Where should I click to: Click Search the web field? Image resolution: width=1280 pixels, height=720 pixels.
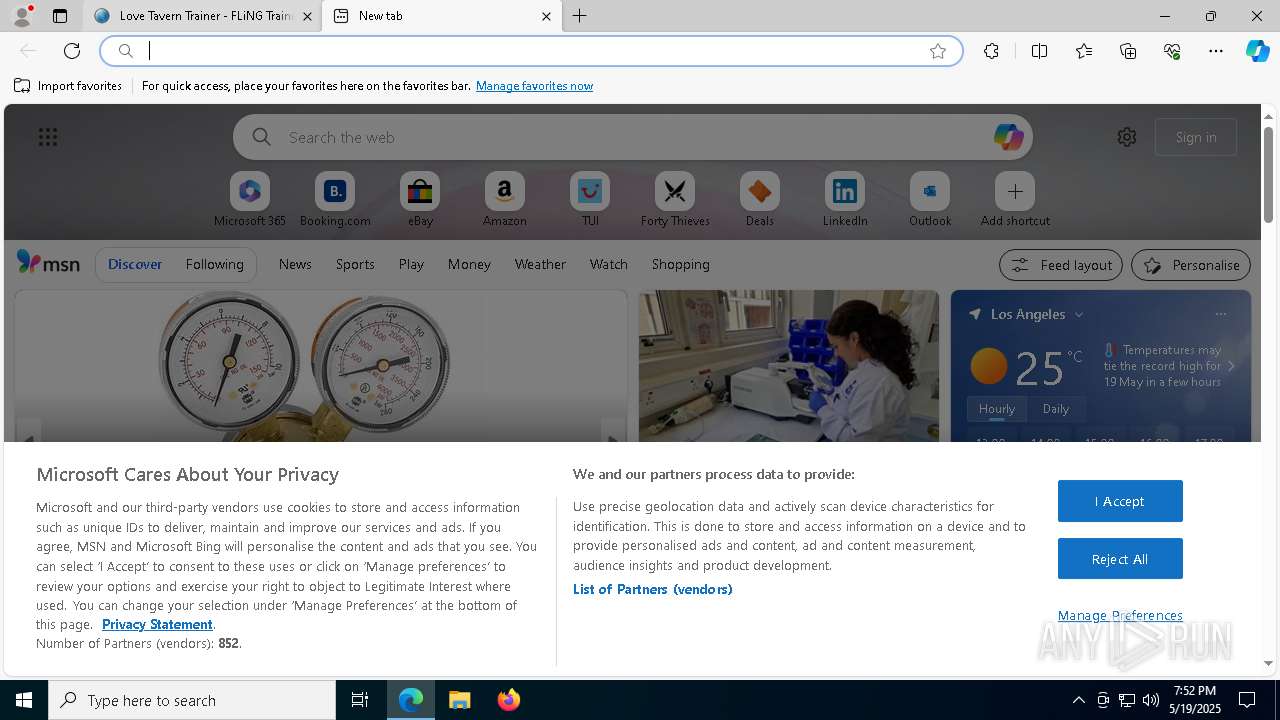tap(632, 137)
